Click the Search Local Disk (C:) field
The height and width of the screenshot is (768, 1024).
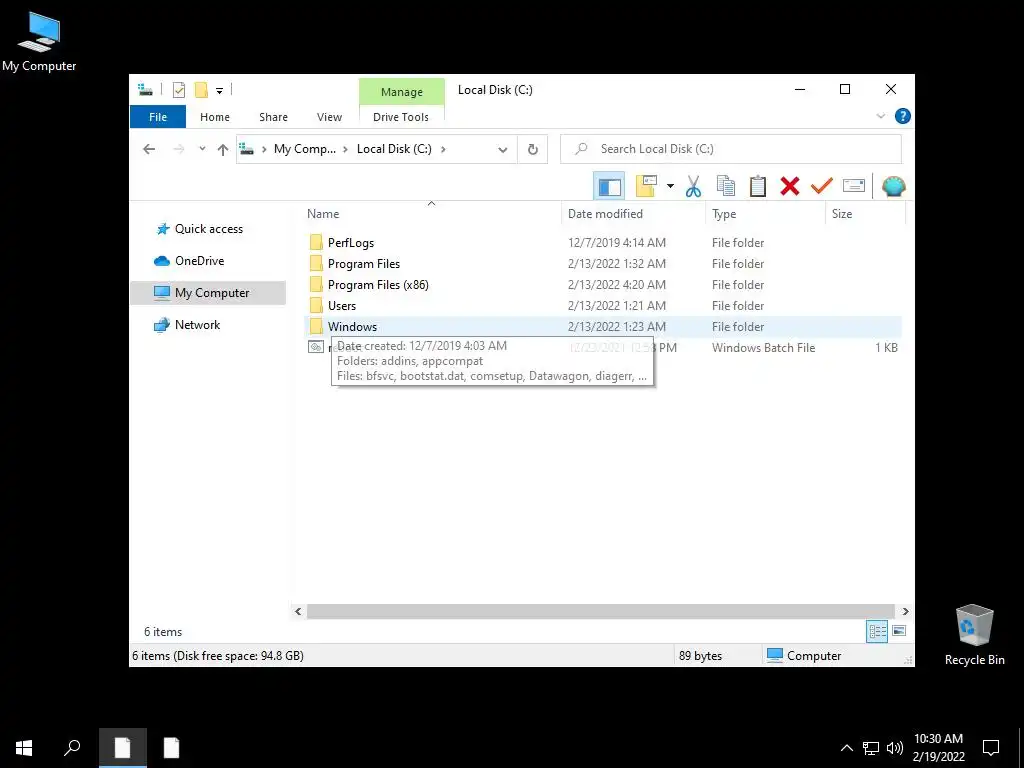731,149
